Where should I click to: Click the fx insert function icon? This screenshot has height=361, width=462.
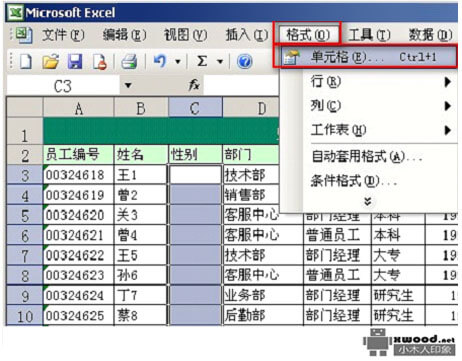click(x=194, y=86)
